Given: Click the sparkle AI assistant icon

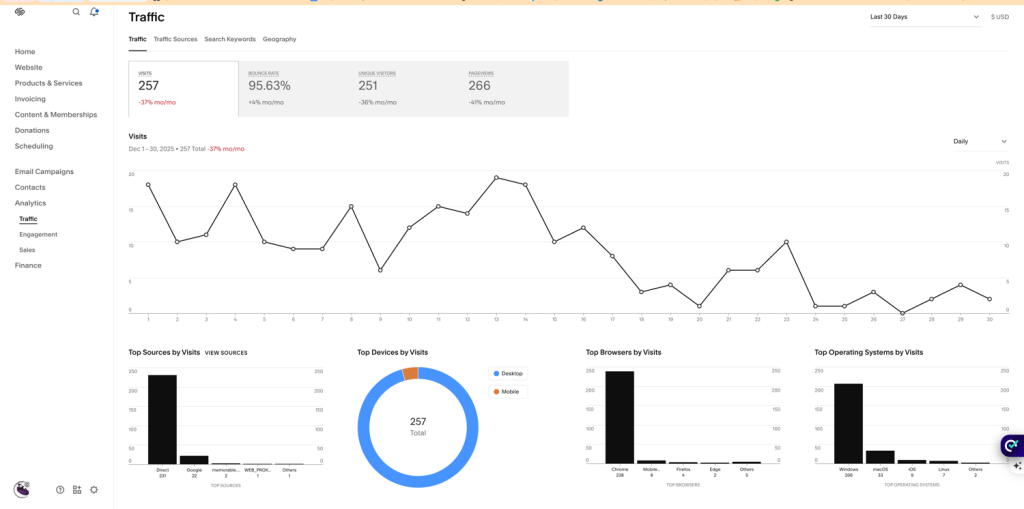Looking at the screenshot, I should pyautogui.click(x=1017, y=466).
